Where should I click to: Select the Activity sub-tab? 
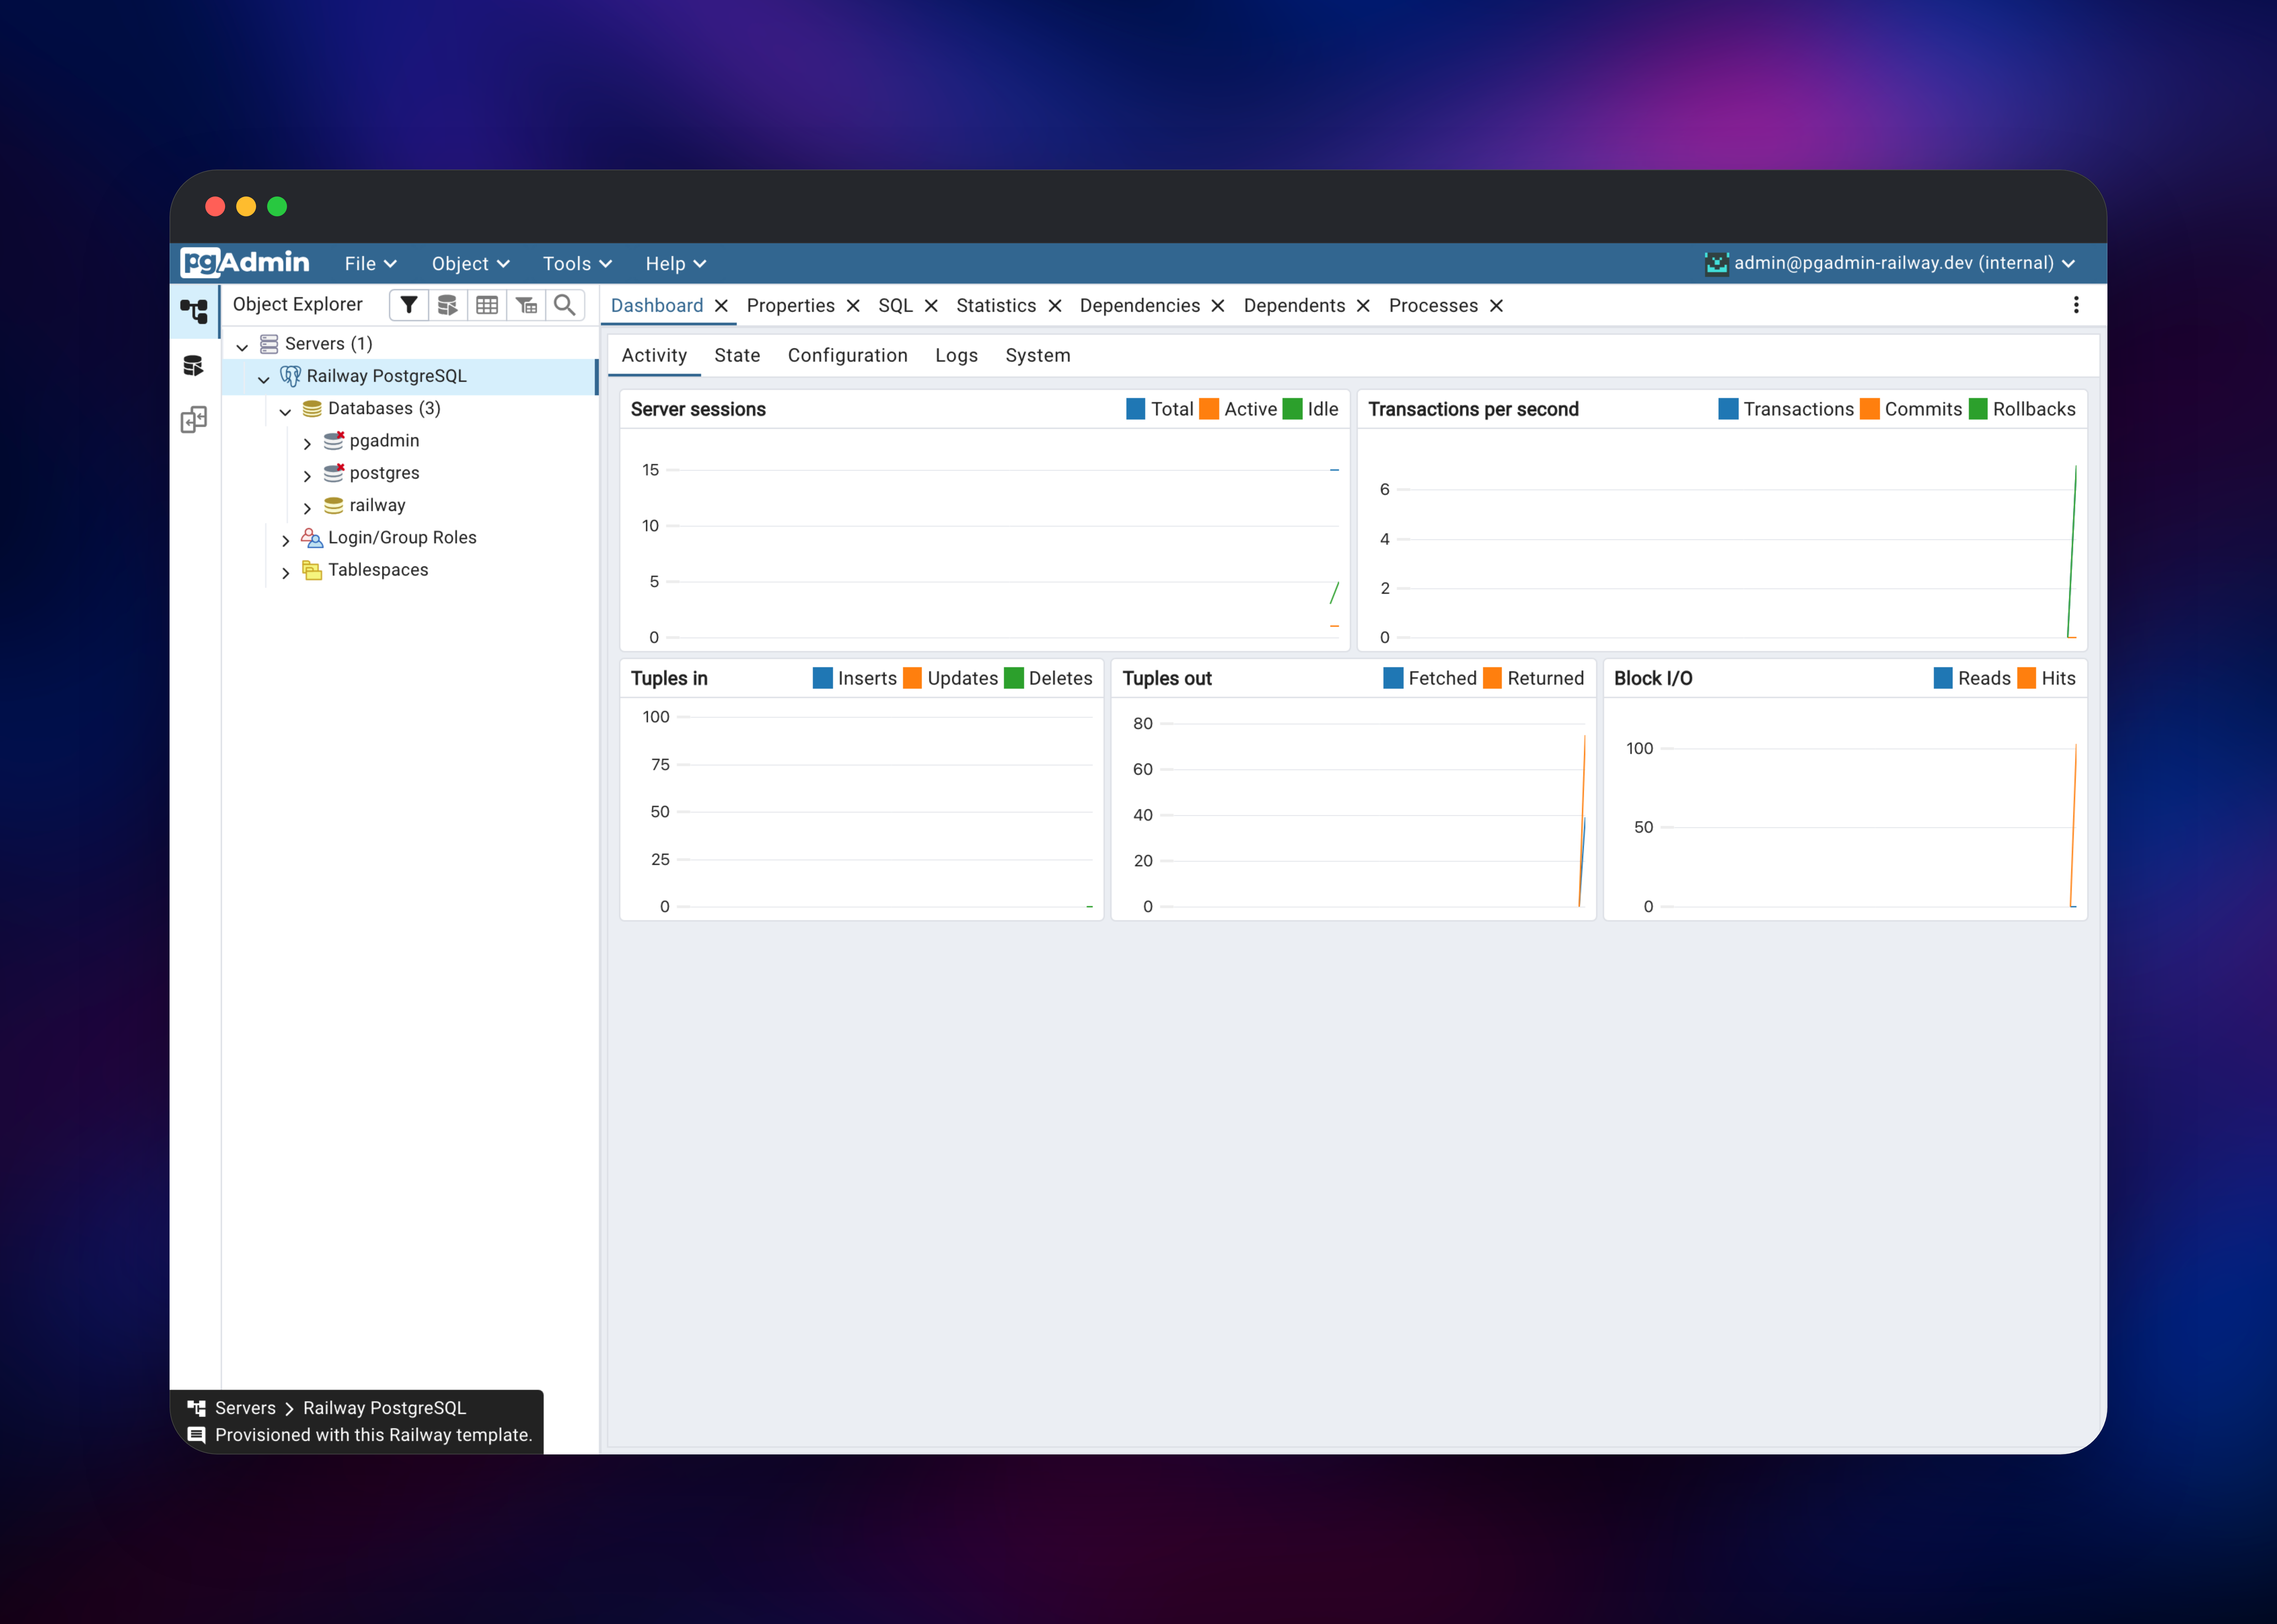[x=654, y=356]
